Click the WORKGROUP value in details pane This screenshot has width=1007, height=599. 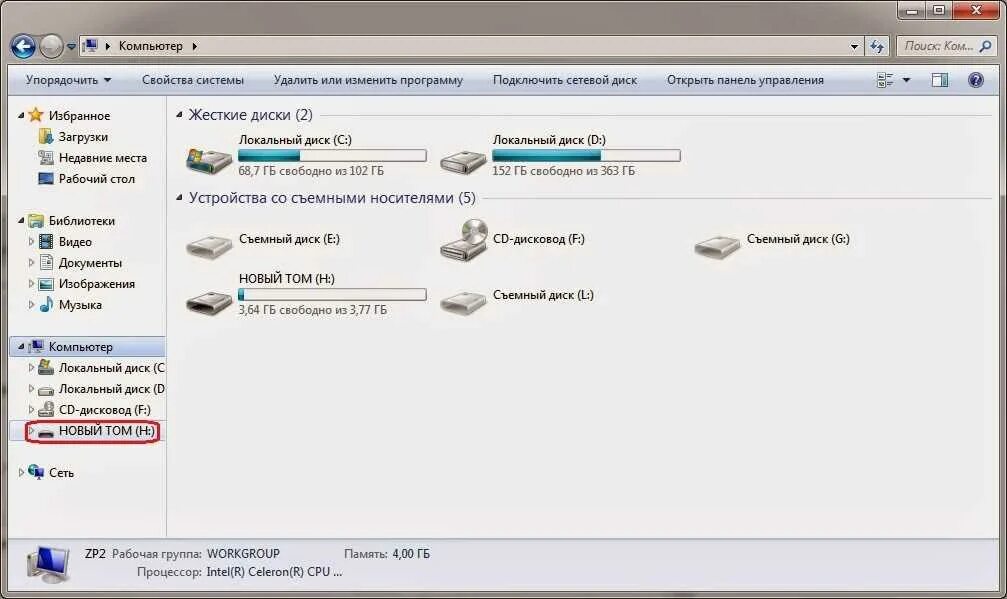click(x=243, y=553)
